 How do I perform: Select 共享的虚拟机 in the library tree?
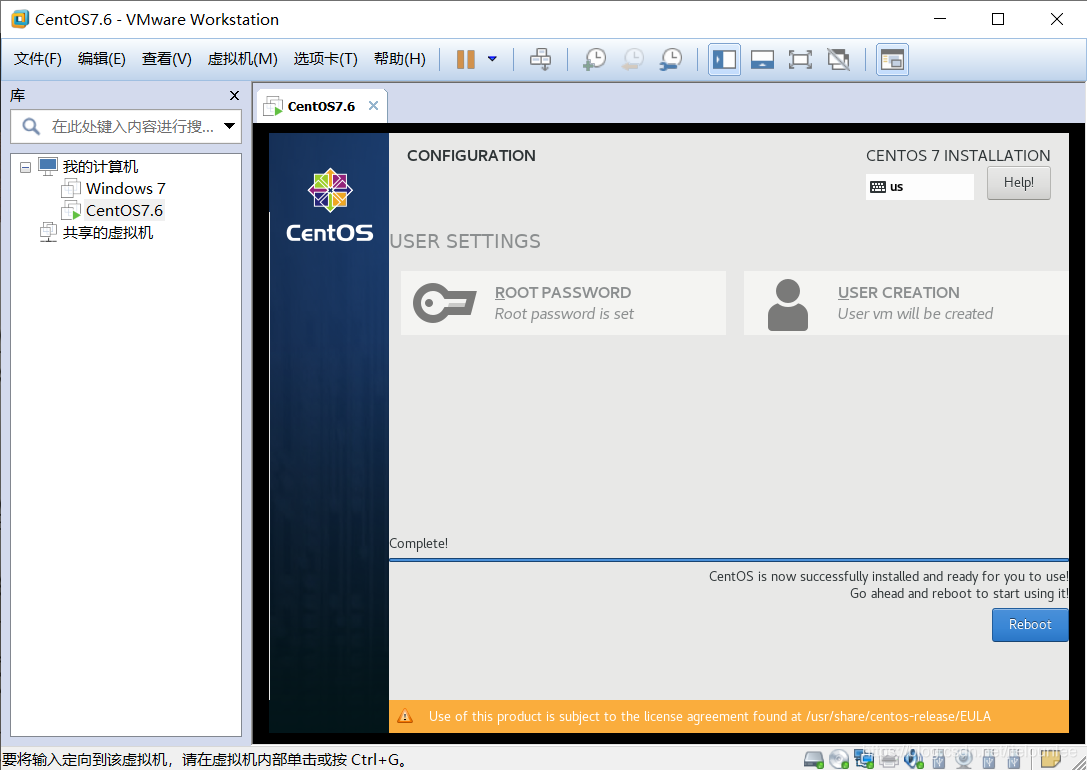(107, 233)
